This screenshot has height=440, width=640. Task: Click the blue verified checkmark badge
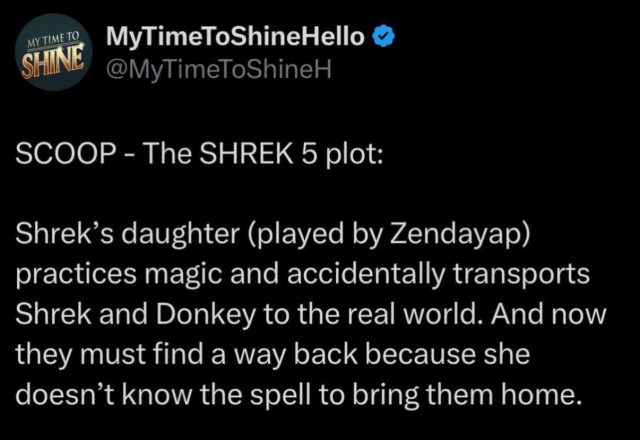(x=383, y=37)
